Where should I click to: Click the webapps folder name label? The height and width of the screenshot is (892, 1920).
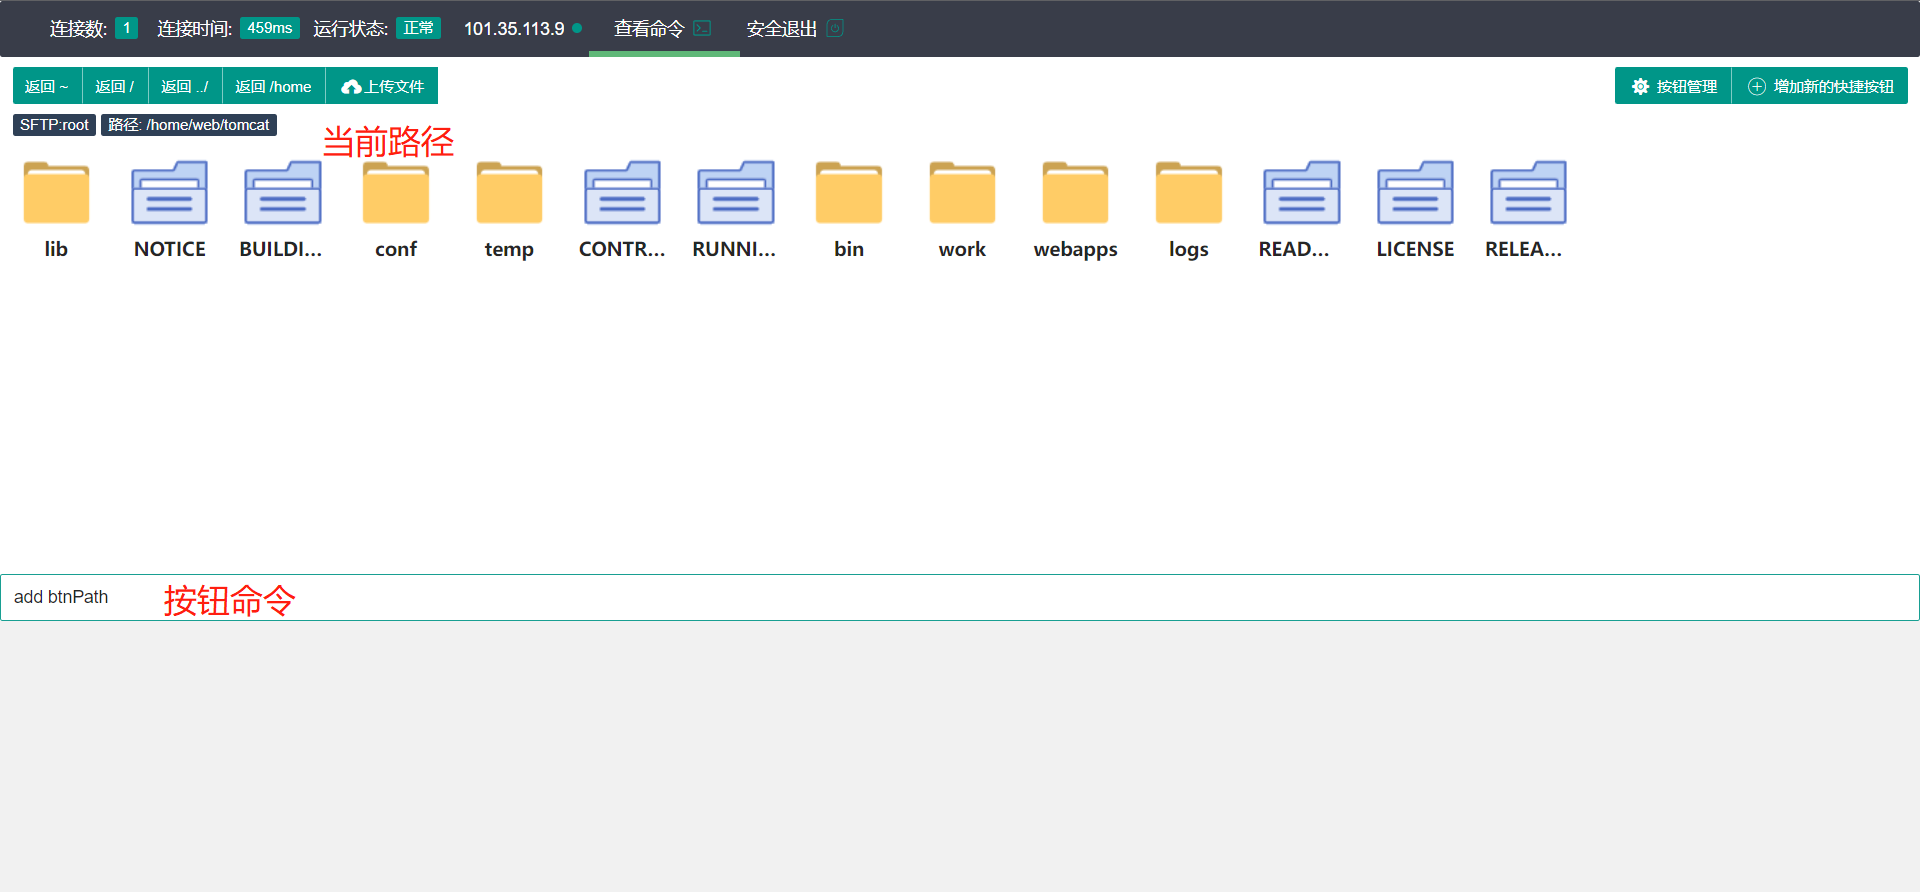pyautogui.click(x=1075, y=249)
